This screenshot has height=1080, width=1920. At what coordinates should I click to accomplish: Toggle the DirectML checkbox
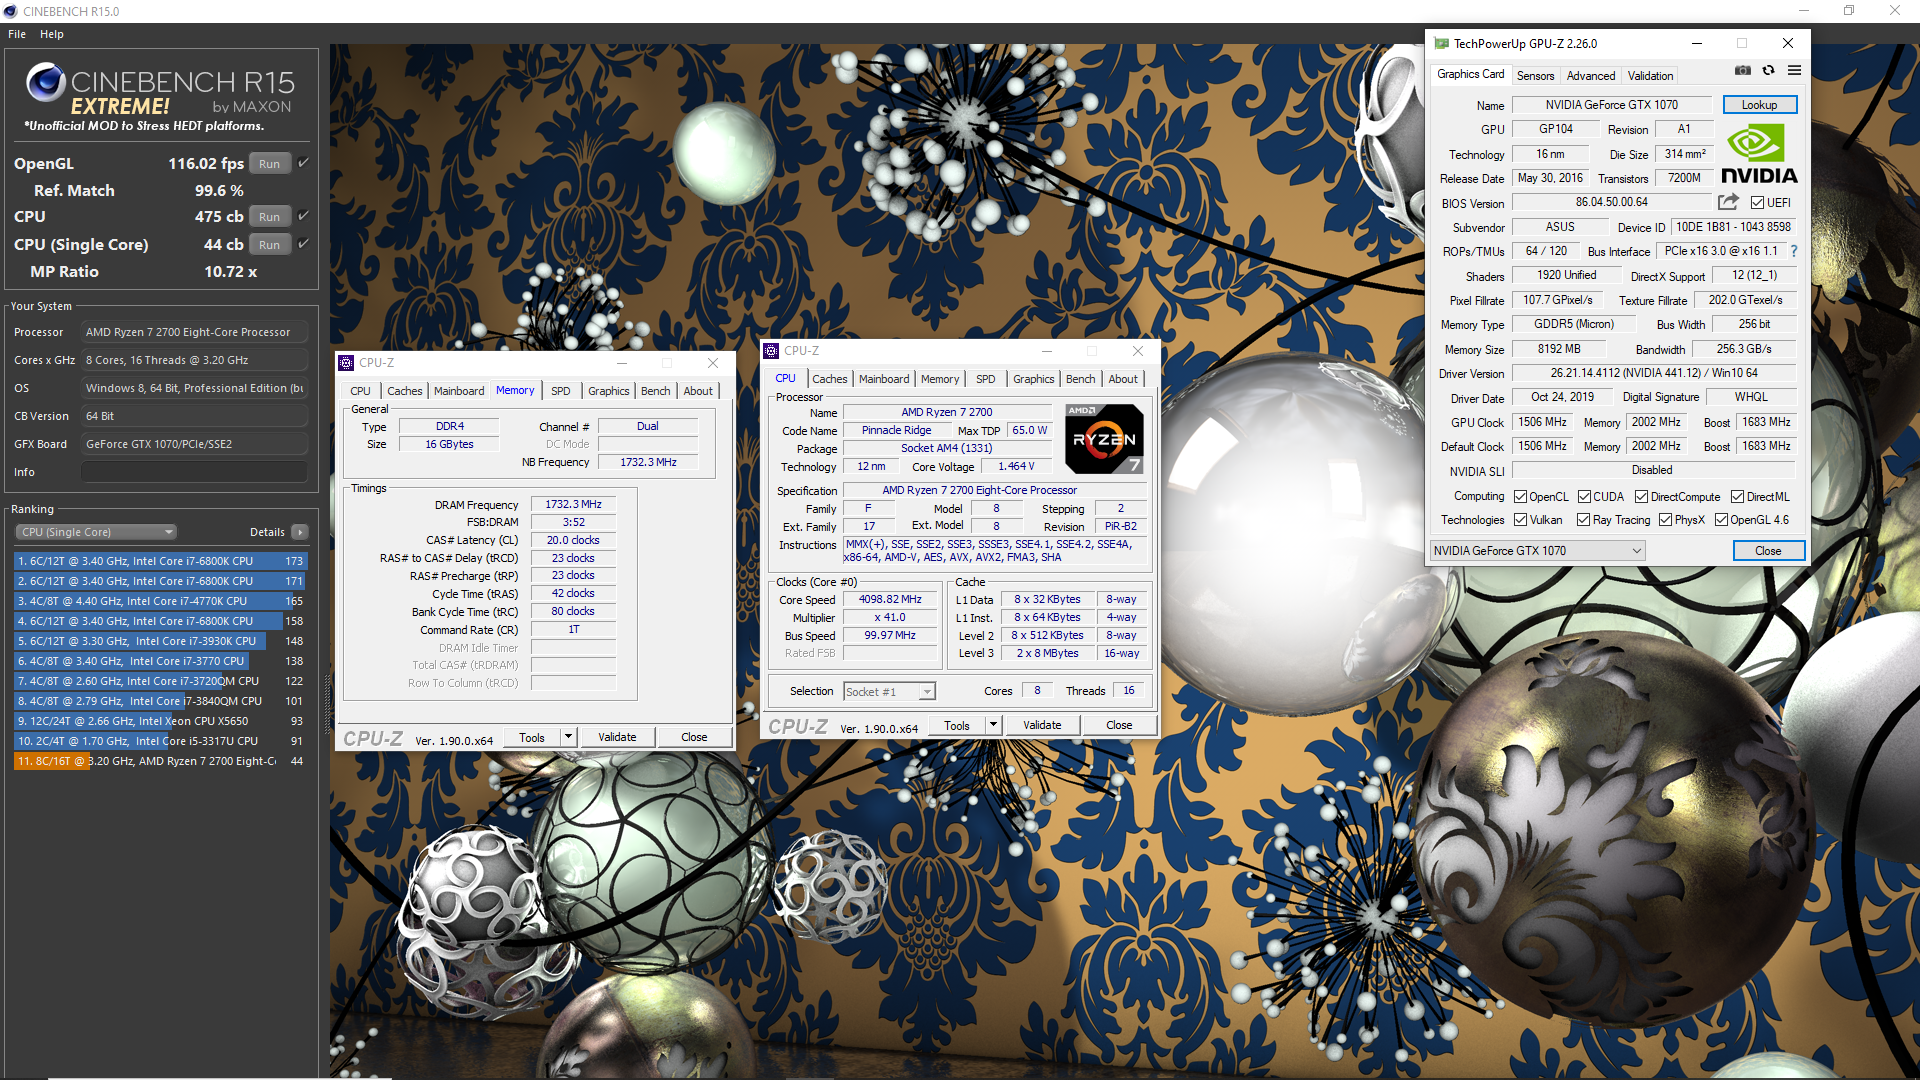1737,497
